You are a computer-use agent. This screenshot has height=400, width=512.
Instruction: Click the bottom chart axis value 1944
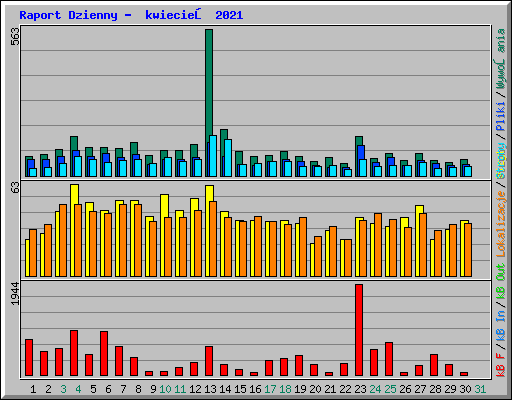(15, 293)
